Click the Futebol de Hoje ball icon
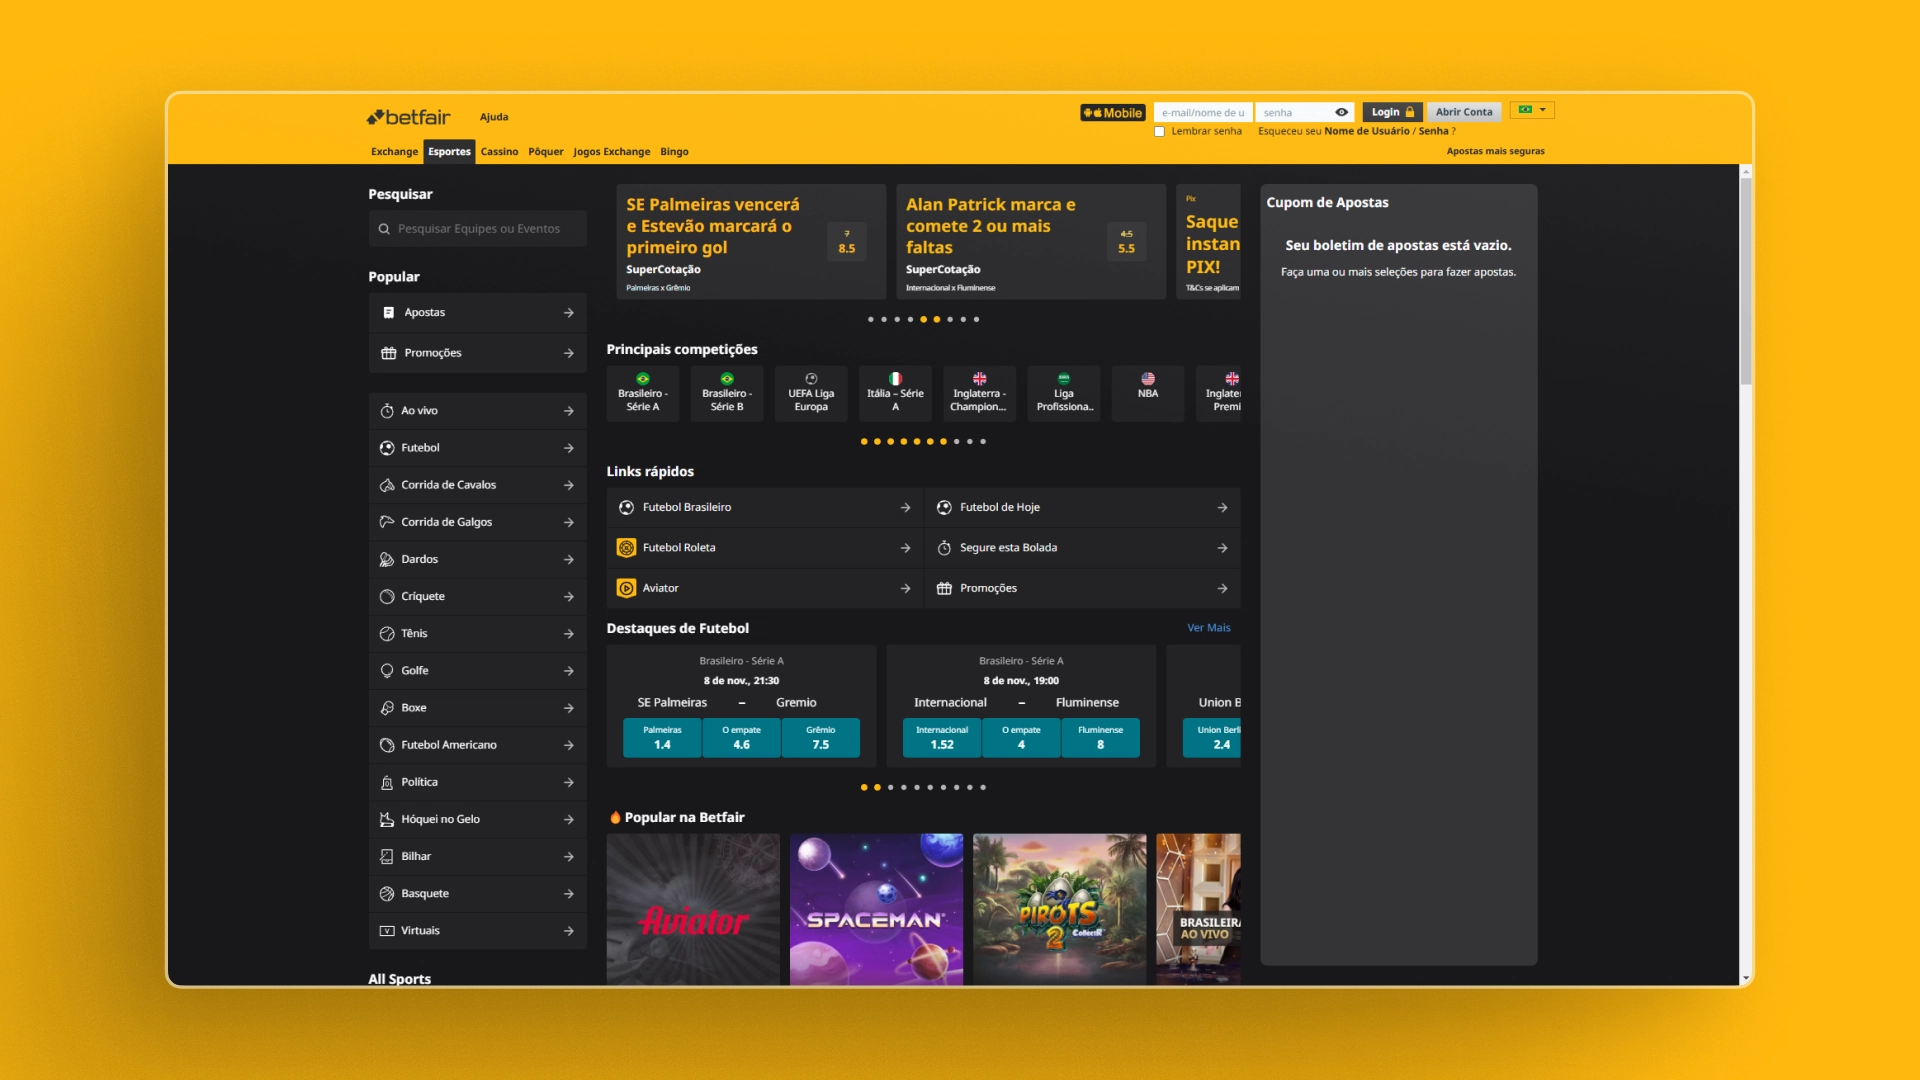1920x1080 pixels. click(944, 508)
